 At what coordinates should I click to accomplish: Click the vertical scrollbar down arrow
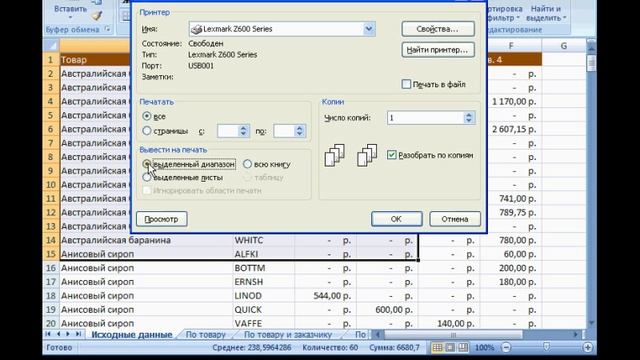(591, 323)
